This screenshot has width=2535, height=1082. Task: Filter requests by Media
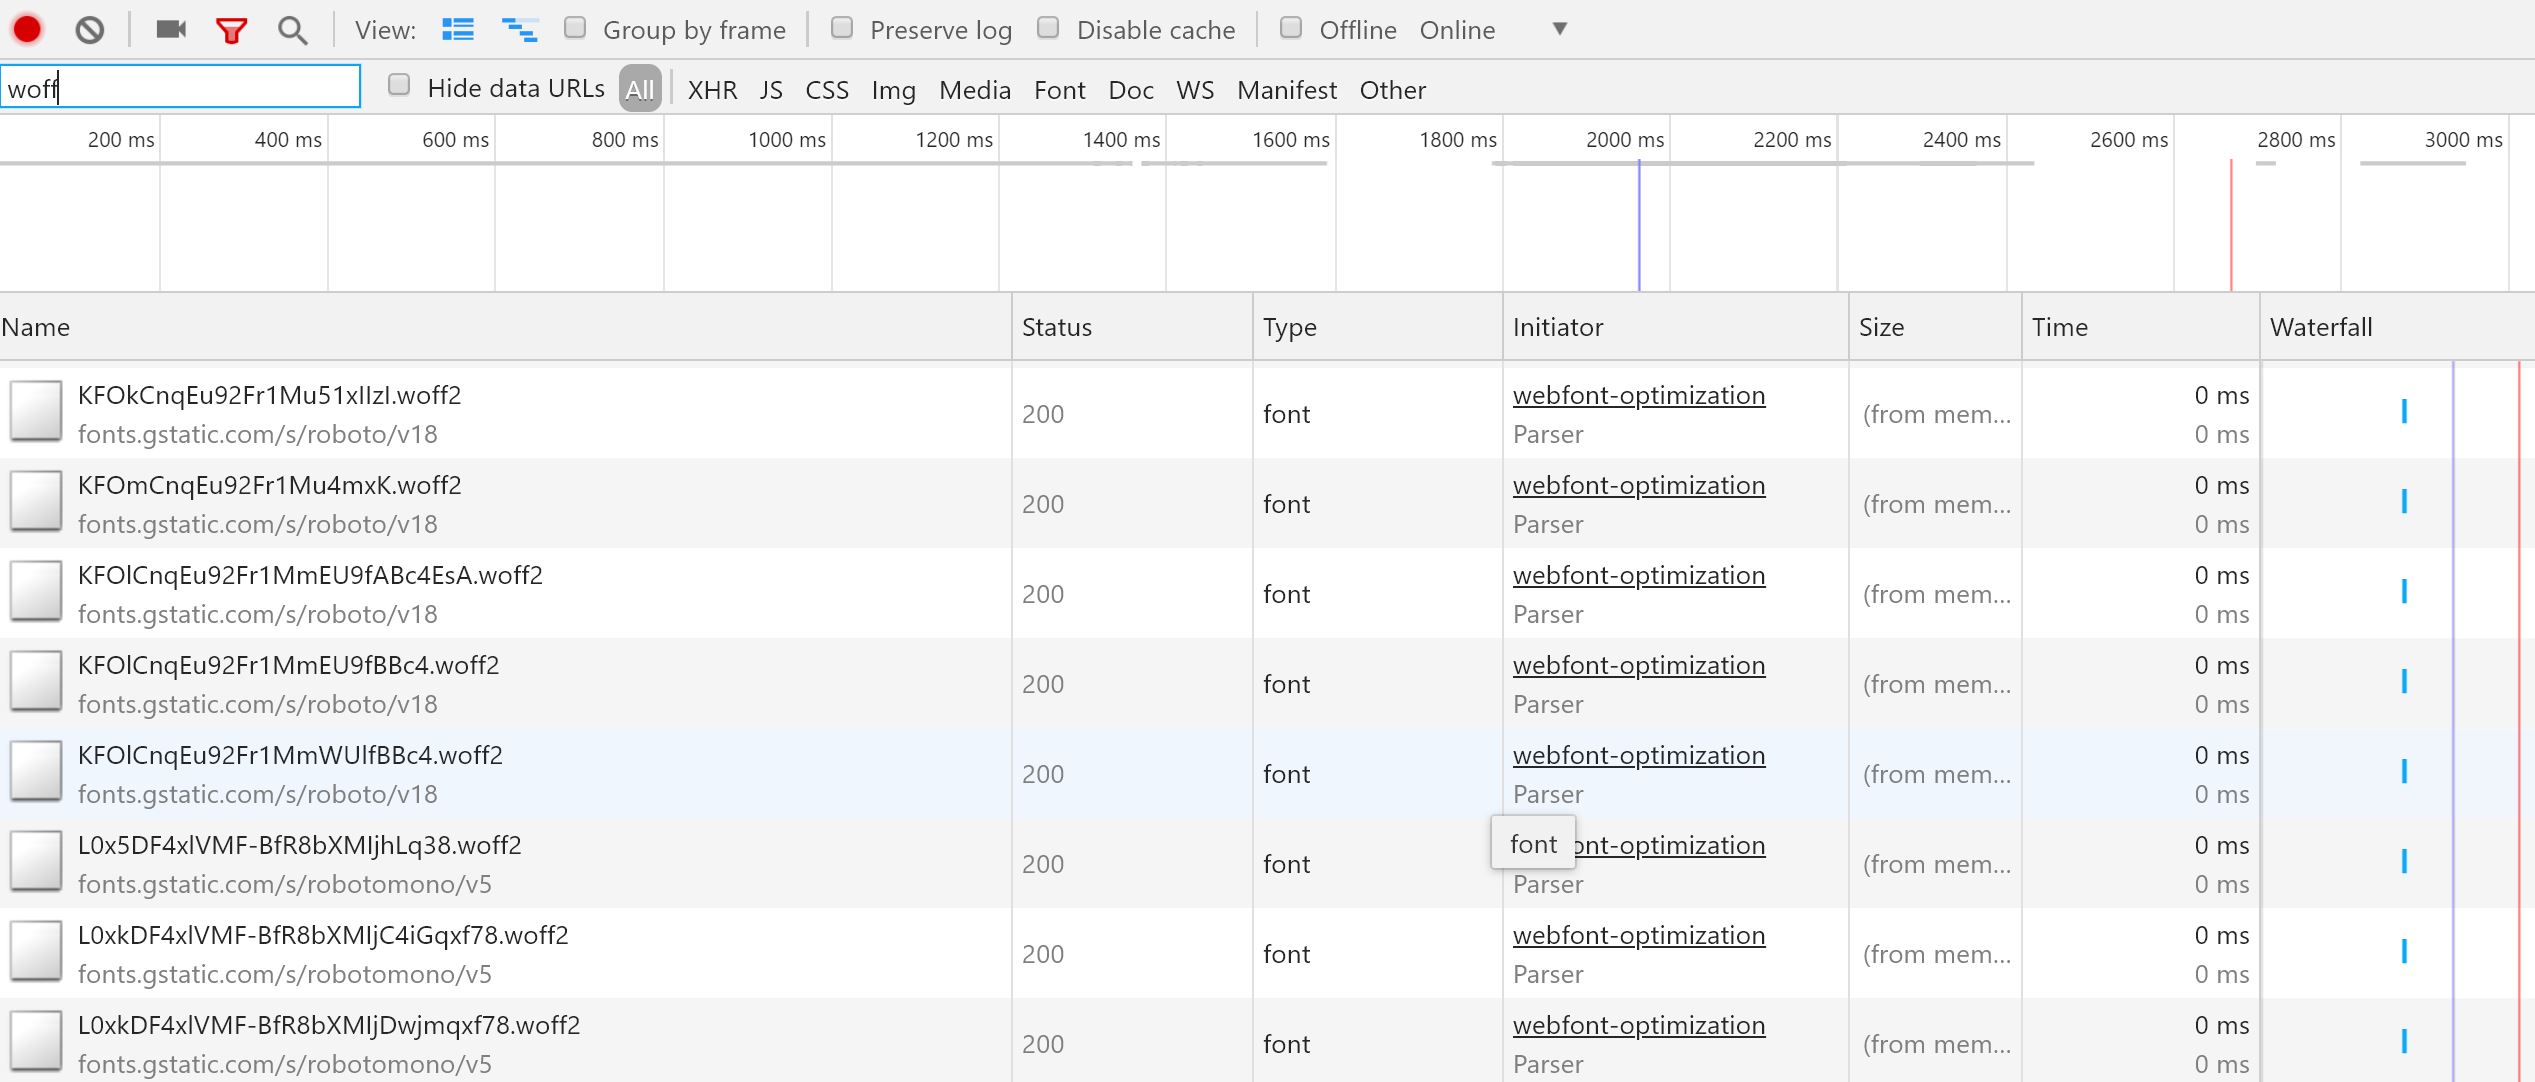975,90
